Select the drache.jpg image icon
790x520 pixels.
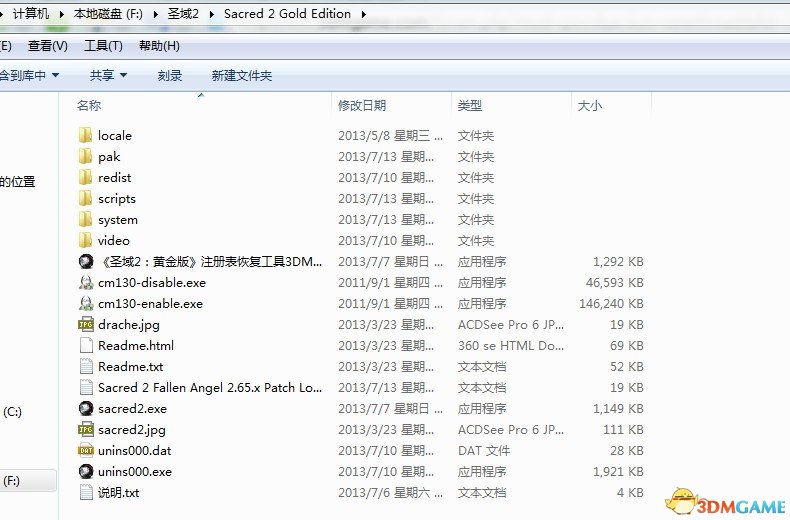86,324
